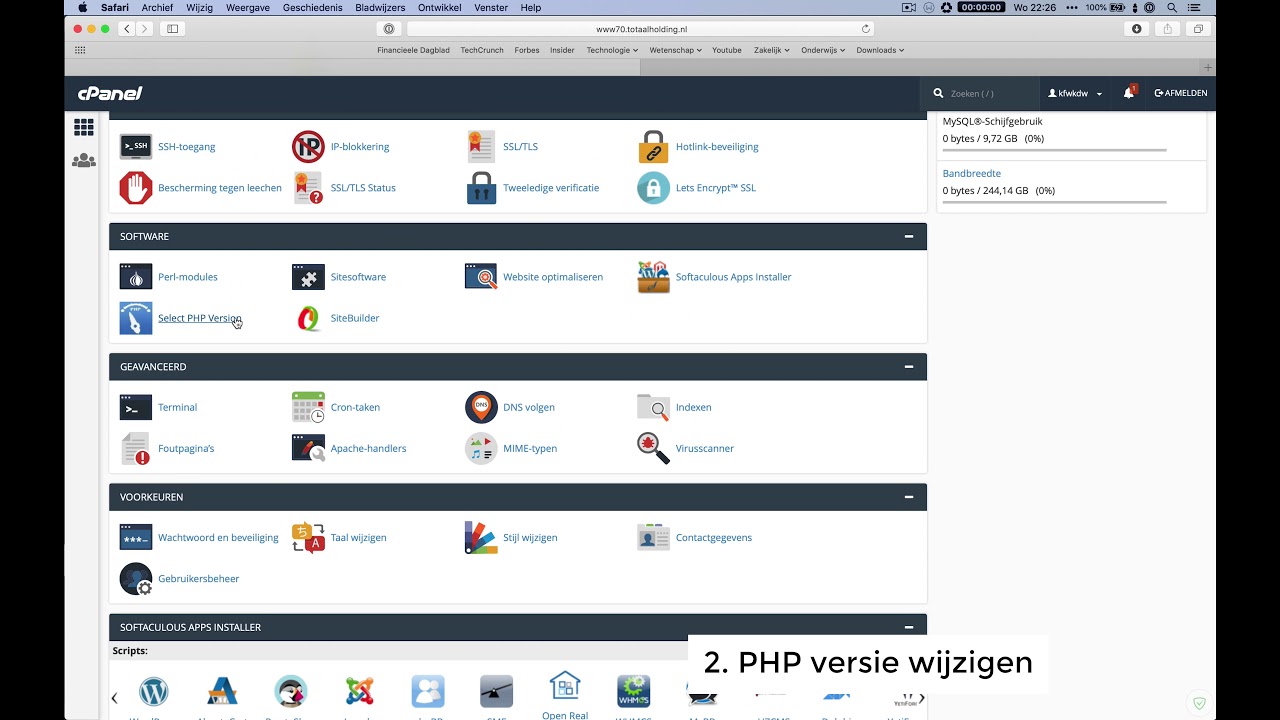Collapse the GEAVANCEERD section
The width and height of the screenshot is (1280, 720).
909,367
